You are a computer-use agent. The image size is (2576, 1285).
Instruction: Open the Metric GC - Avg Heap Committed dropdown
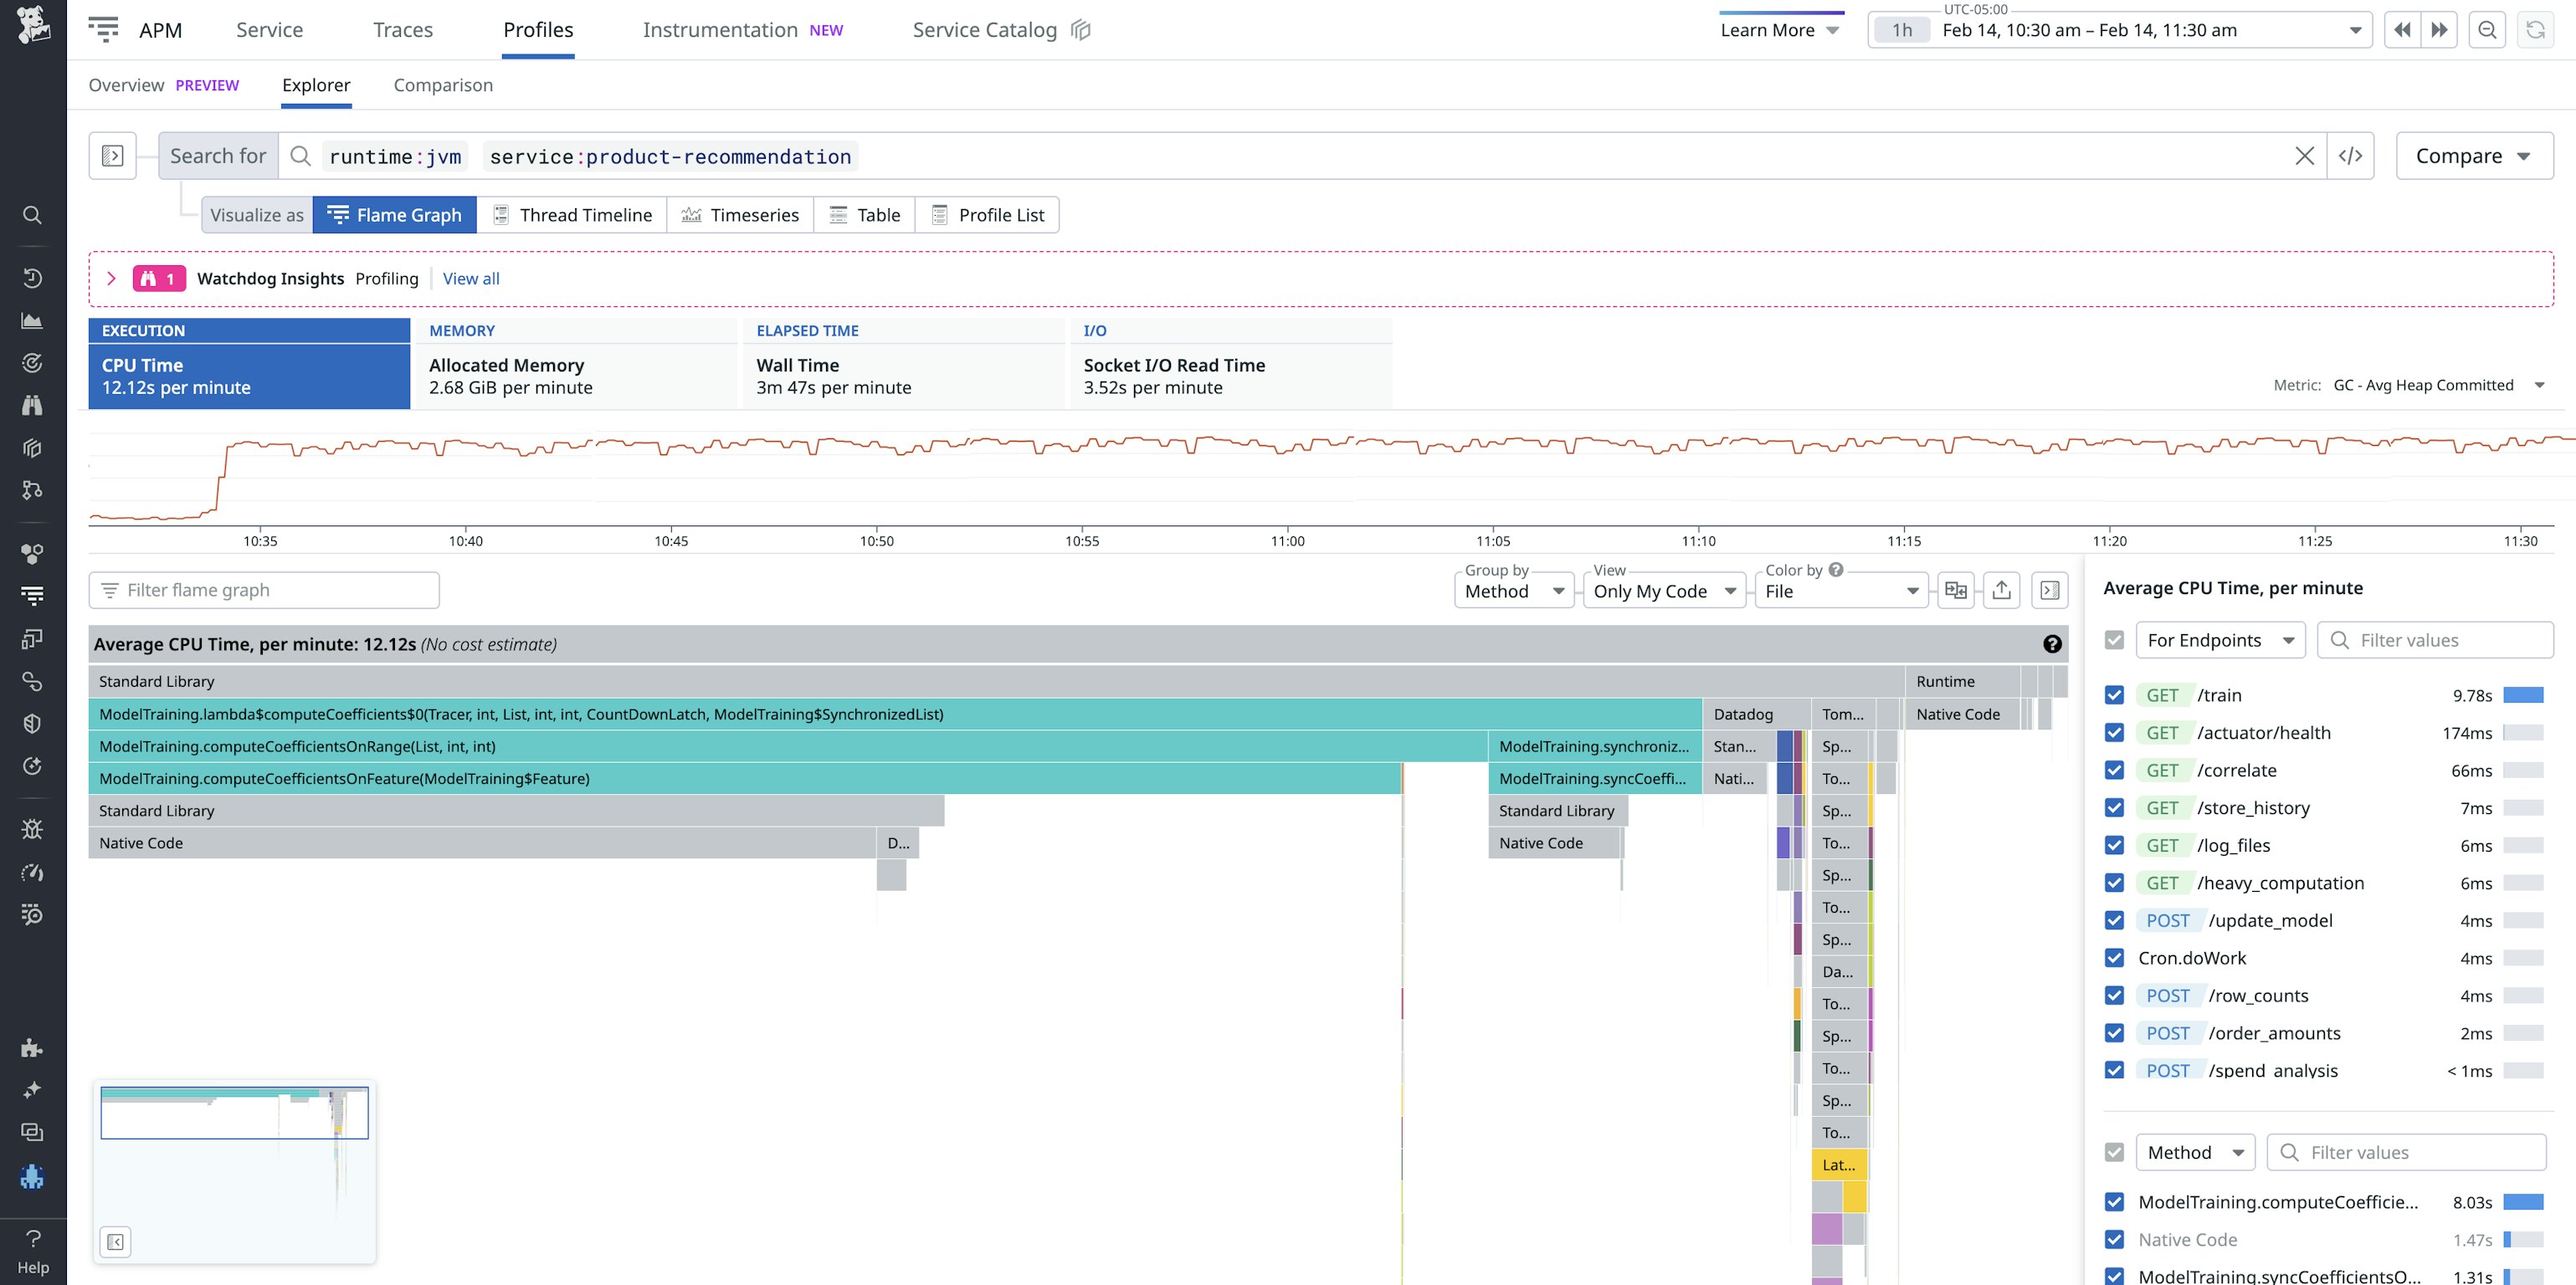tap(2440, 385)
